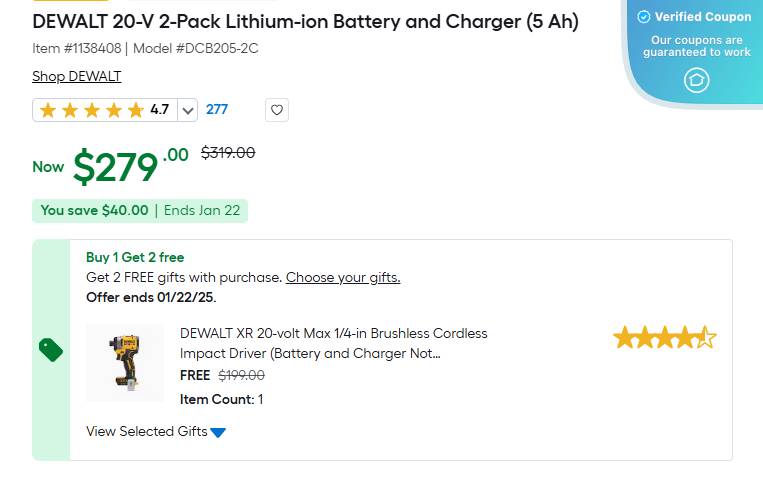Click the 4.7 rating number

click(159, 110)
